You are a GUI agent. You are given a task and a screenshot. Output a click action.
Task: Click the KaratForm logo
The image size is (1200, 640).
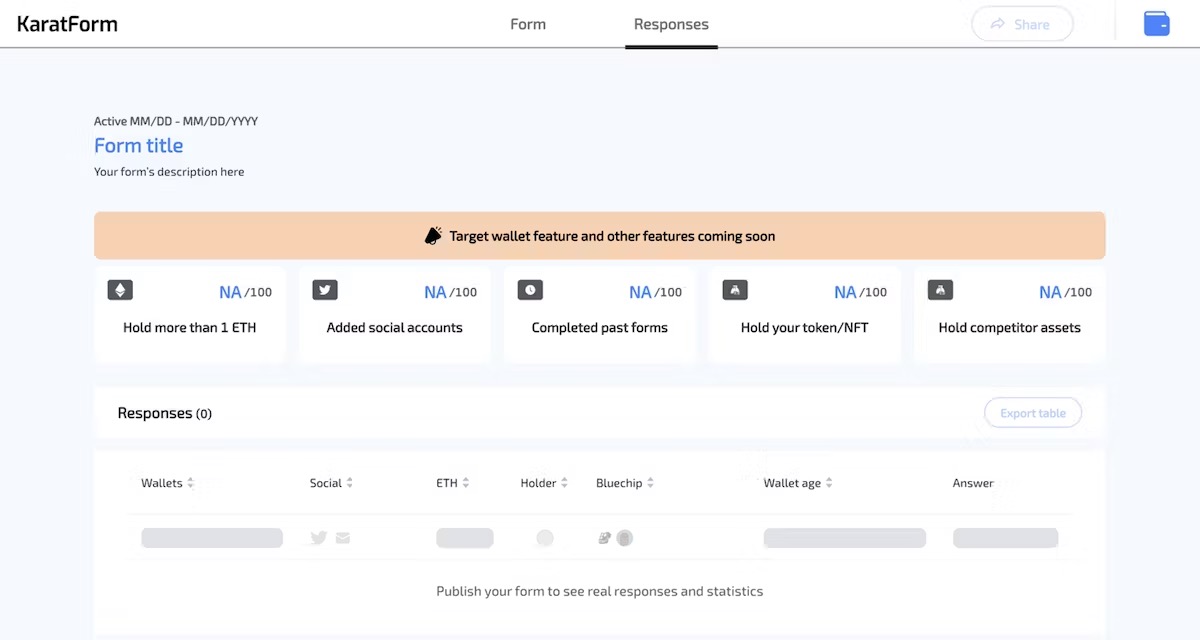67,24
